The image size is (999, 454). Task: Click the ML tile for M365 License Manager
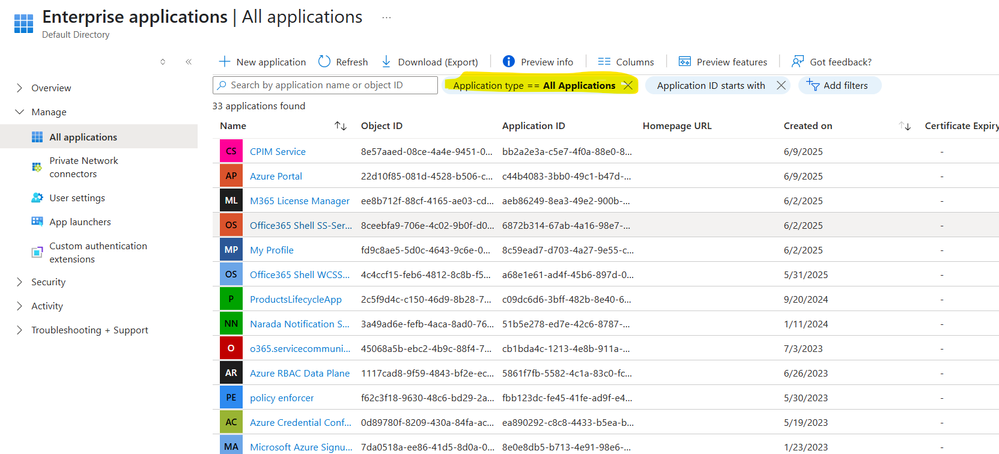pos(231,201)
